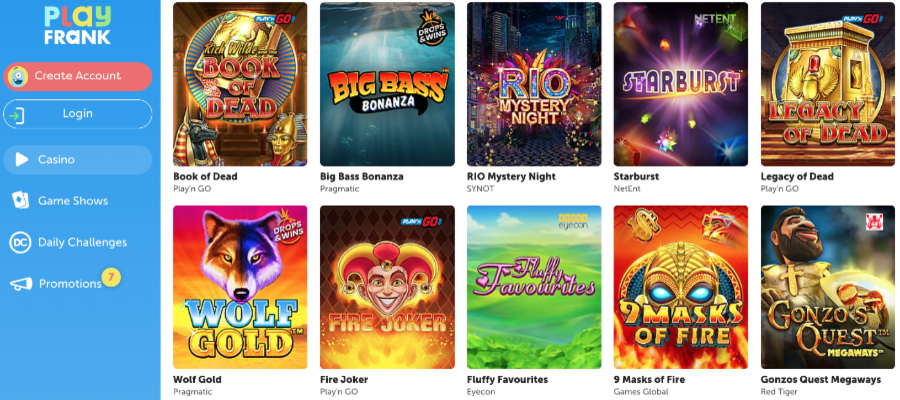Click the Gonzos Quest Megaways title link
Screen dimensions: 900x400
820,379
